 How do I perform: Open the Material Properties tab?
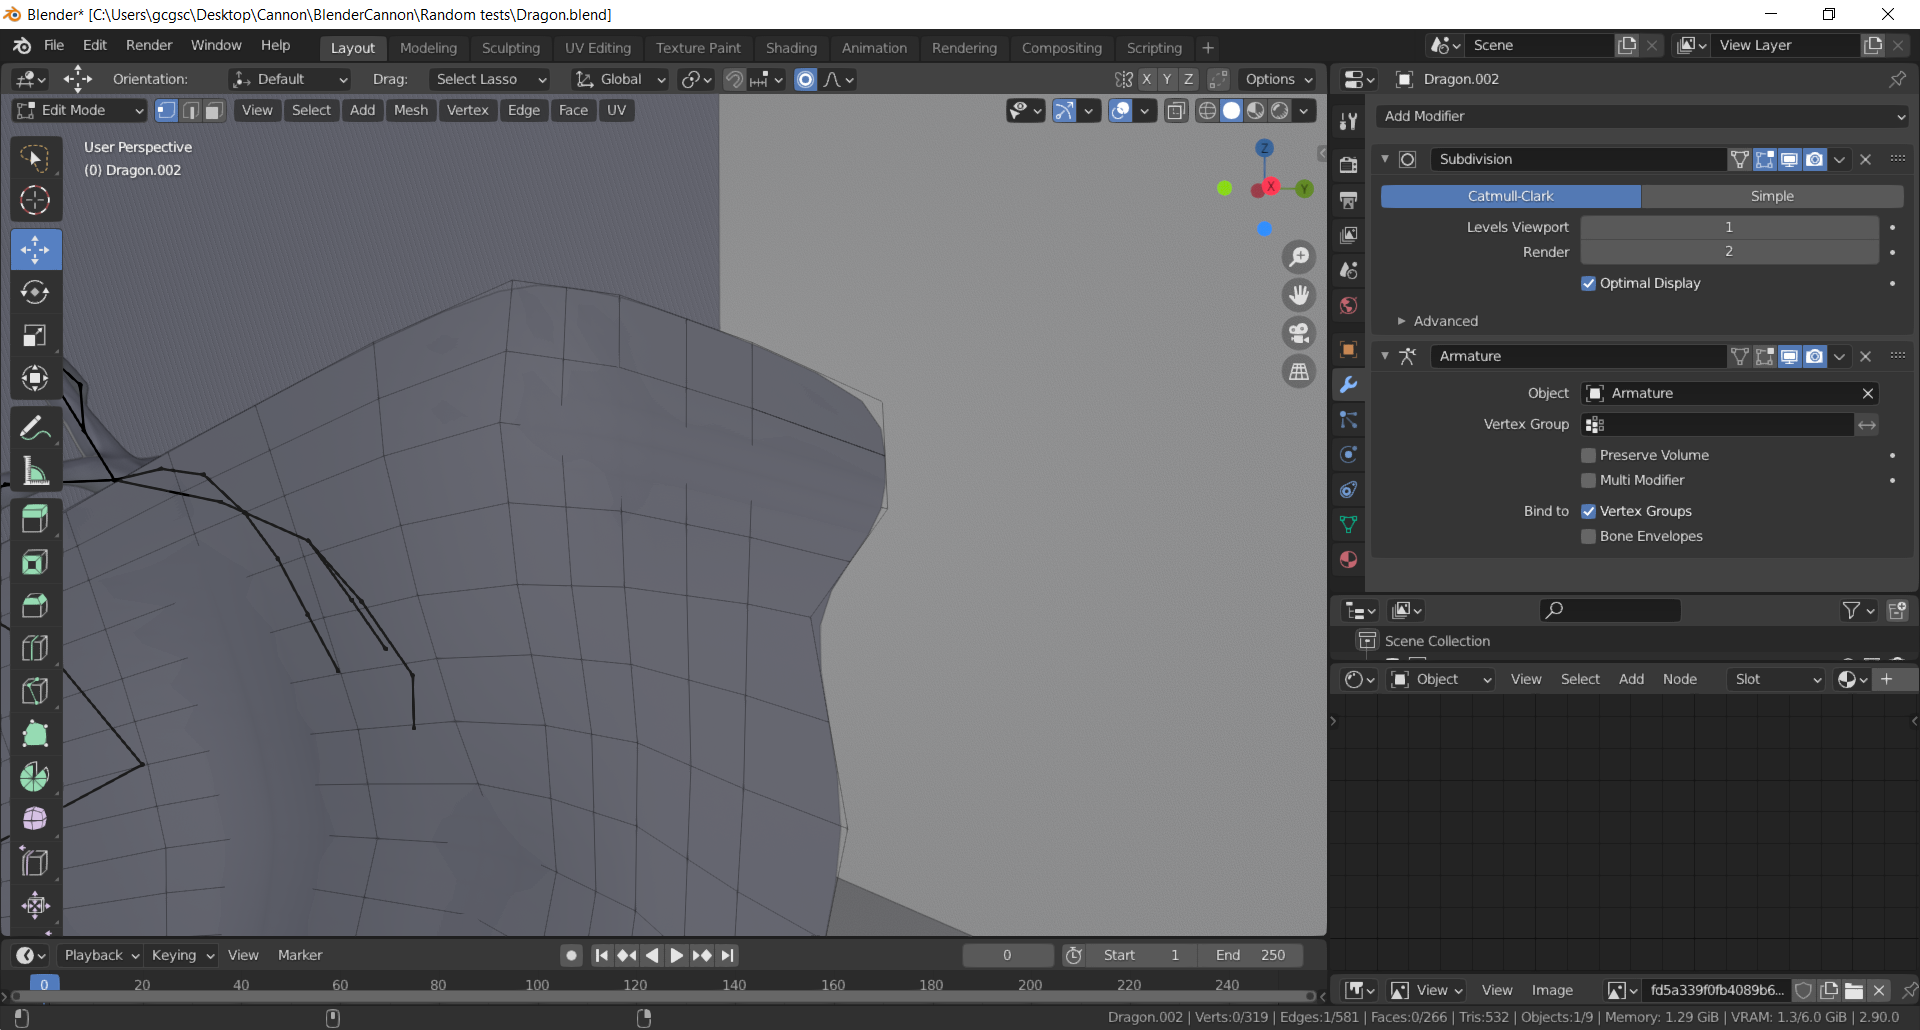coord(1348,559)
